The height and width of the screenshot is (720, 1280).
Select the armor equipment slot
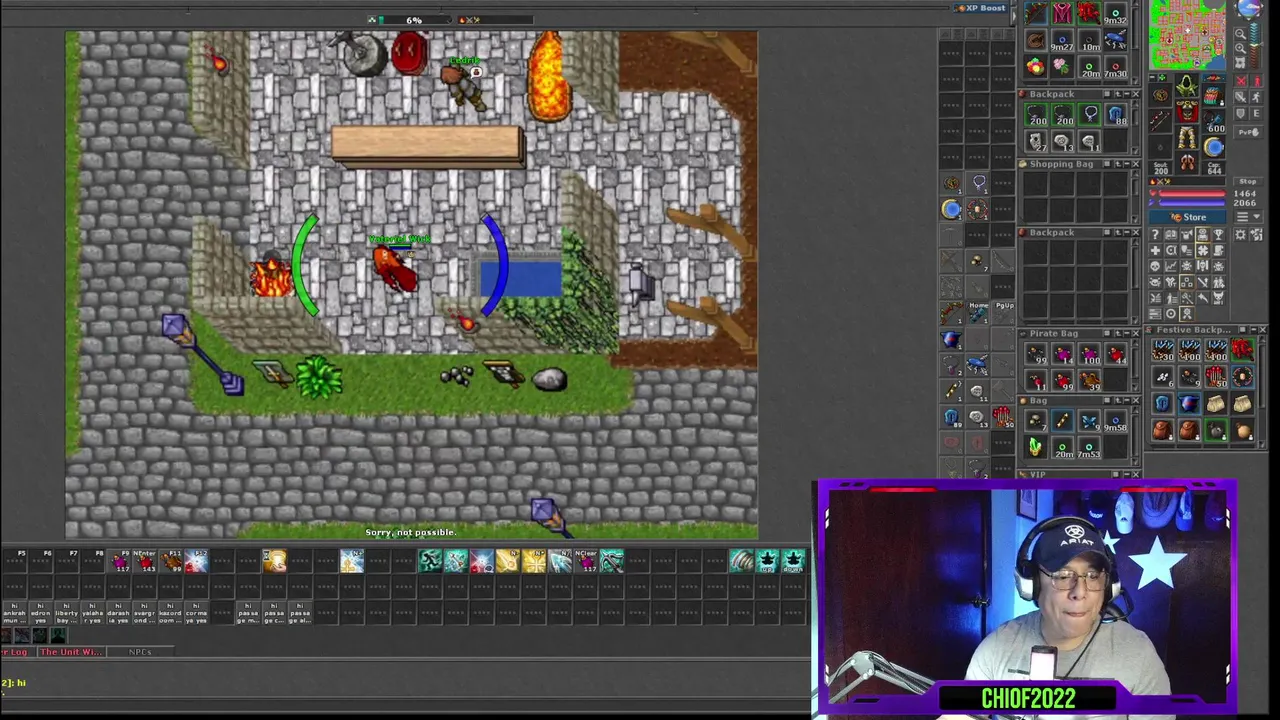(x=1187, y=111)
